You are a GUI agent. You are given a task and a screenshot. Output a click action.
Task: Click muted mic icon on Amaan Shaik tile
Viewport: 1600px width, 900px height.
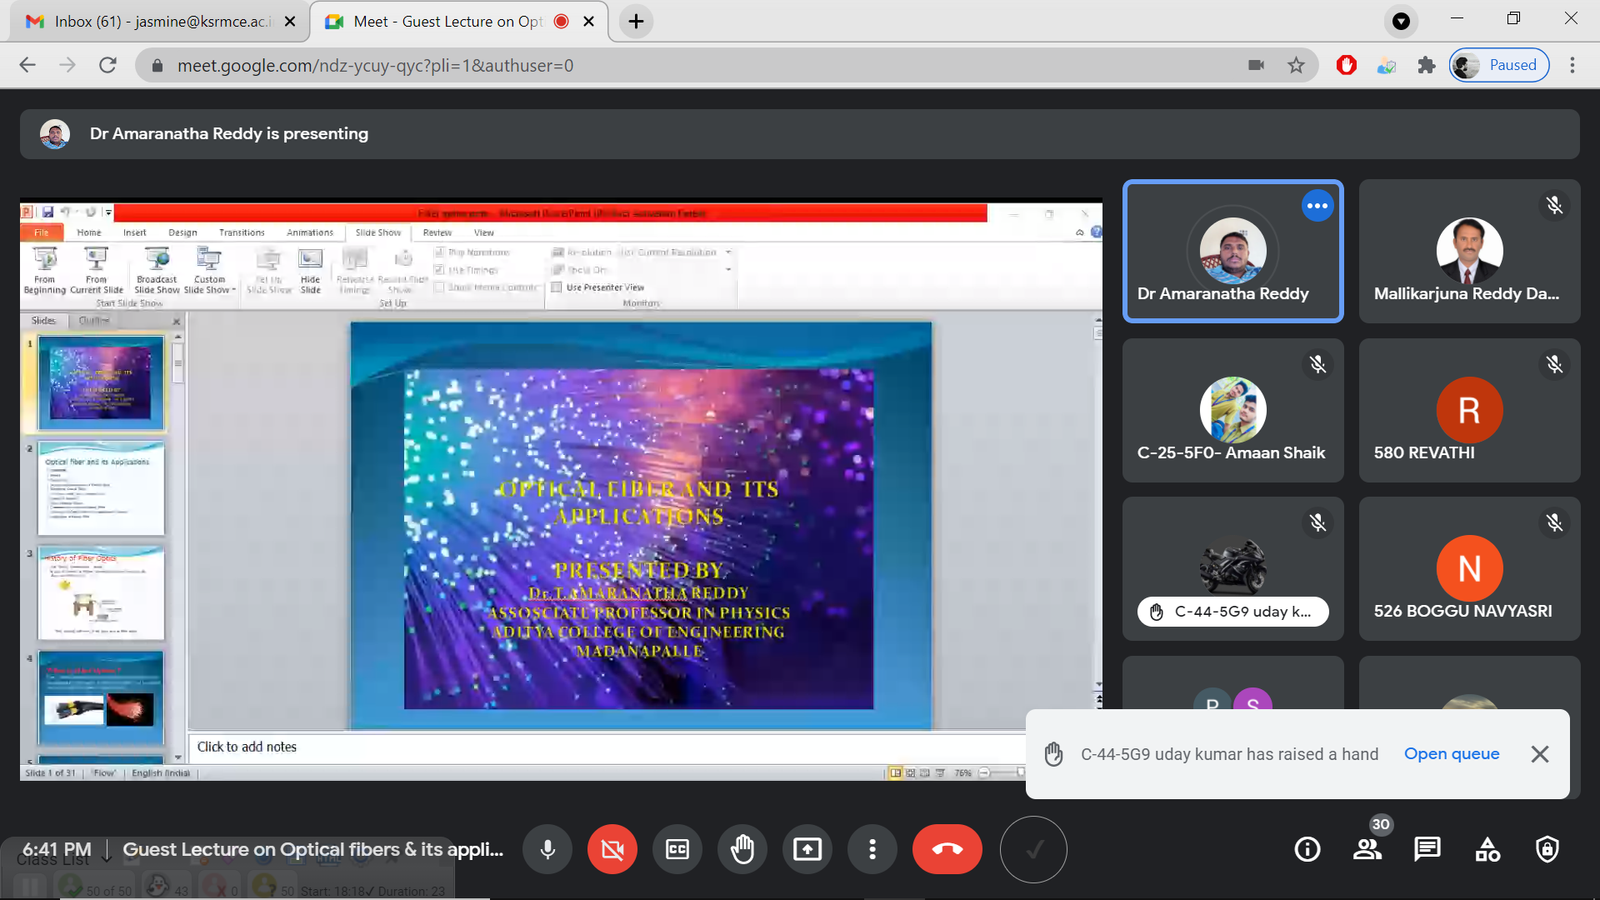point(1318,364)
